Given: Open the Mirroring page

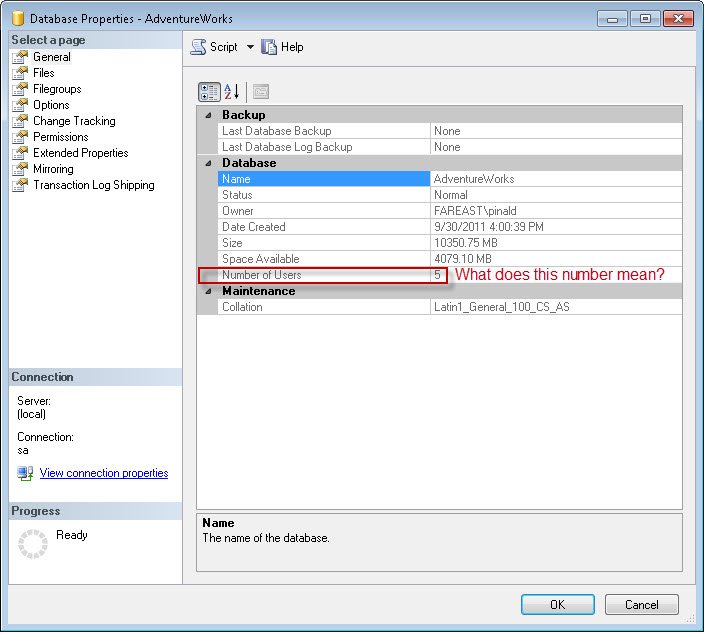Looking at the screenshot, I should (x=53, y=169).
